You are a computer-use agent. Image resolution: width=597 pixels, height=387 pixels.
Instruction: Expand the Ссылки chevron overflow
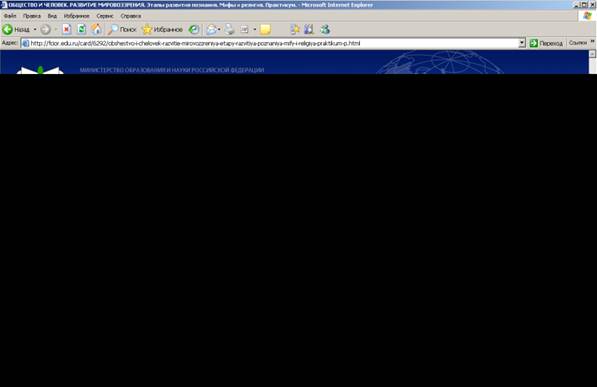pos(592,42)
